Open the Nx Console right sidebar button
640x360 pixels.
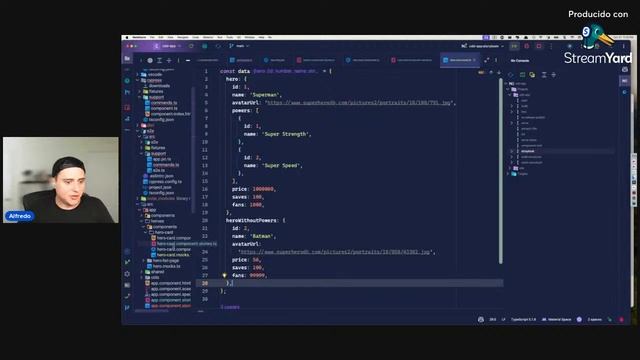coord(624,81)
